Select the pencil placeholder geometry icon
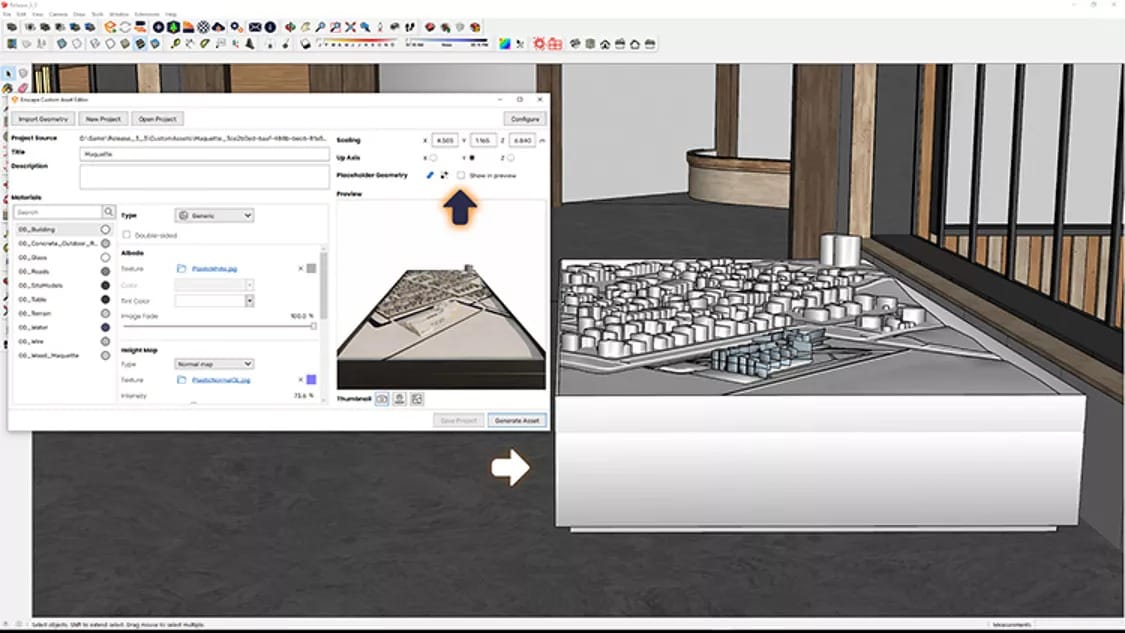The width and height of the screenshot is (1125, 633). coord(430,175)
